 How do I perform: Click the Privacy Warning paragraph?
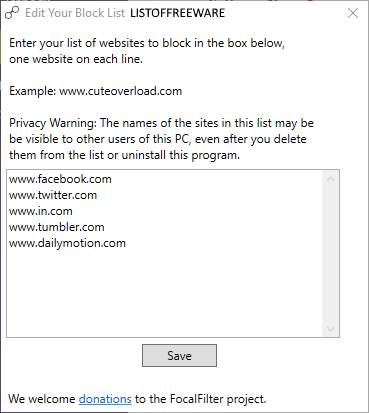(161, 139)
